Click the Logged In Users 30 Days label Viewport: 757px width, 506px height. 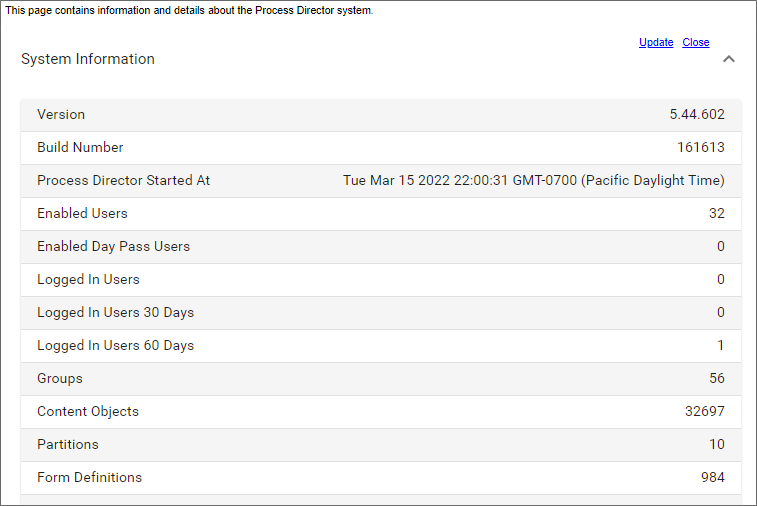pyautogui.click(x=115, y=312)
